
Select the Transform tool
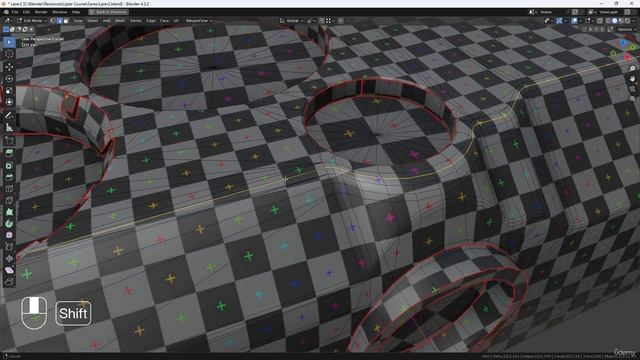coord(9,102)
